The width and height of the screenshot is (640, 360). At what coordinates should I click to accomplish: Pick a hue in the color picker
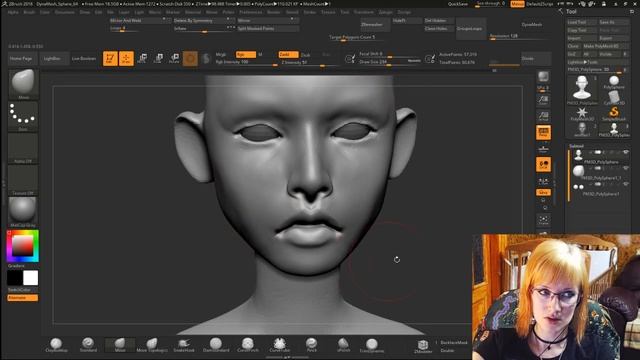23,246
